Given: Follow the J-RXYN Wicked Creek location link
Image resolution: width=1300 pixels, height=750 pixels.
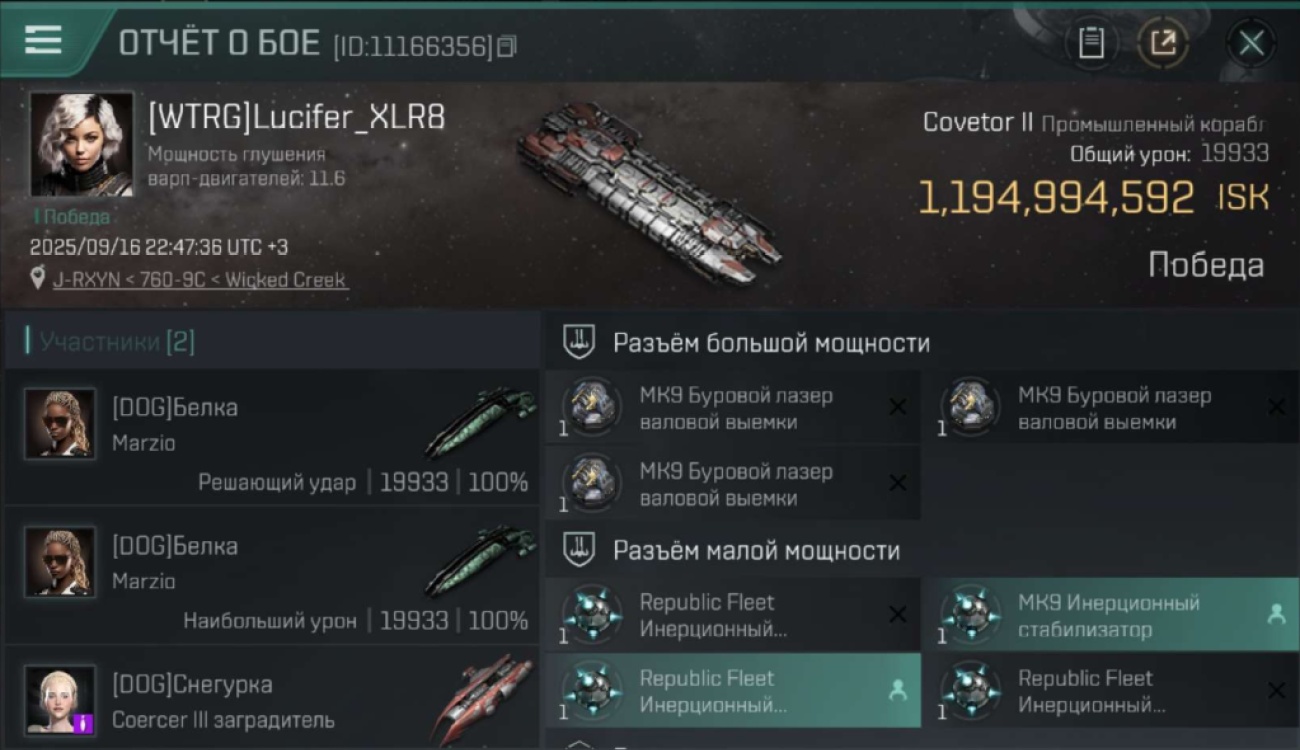Looking at the screenshot, I should 200,280.
